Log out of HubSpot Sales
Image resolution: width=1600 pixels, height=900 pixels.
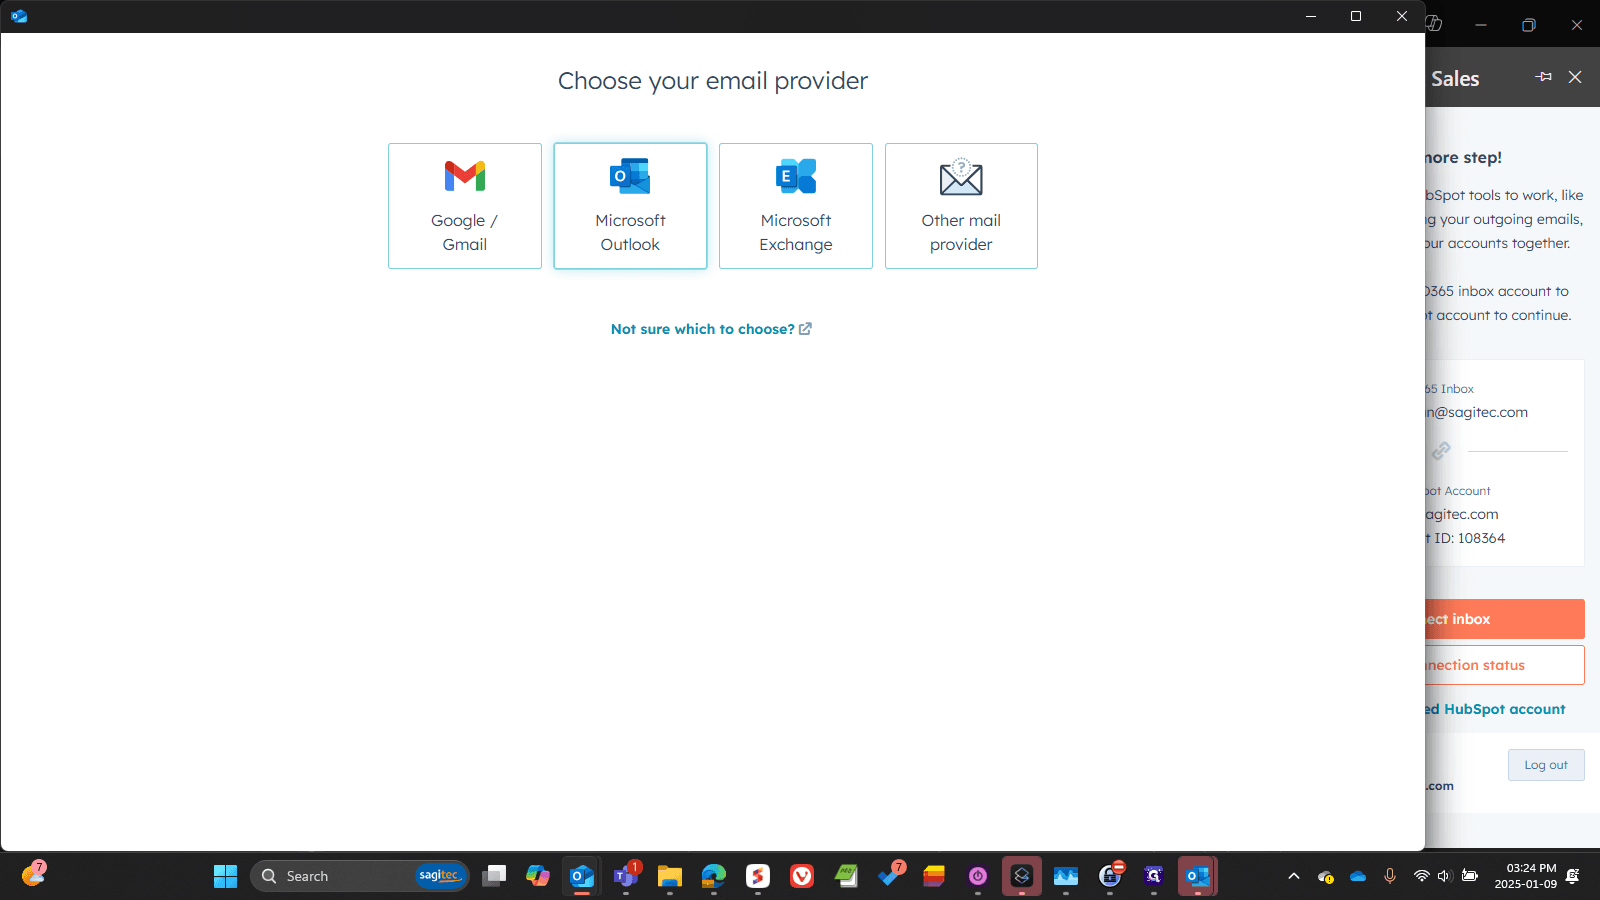pos(1546,765)
